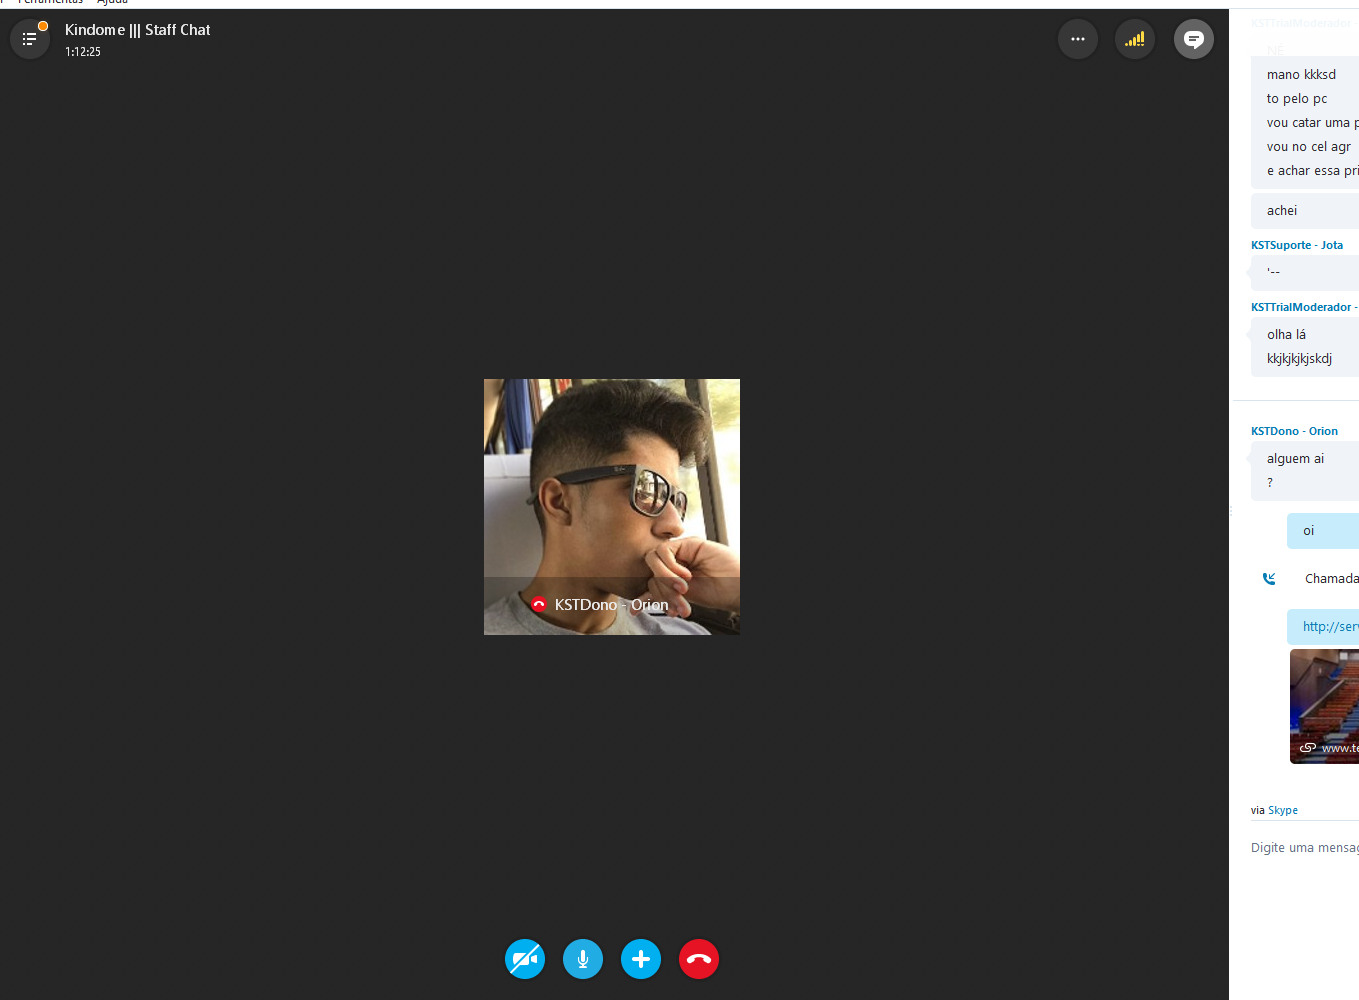
Task: Click the 'mano kkksd' message
Action: pos(1301,75)
